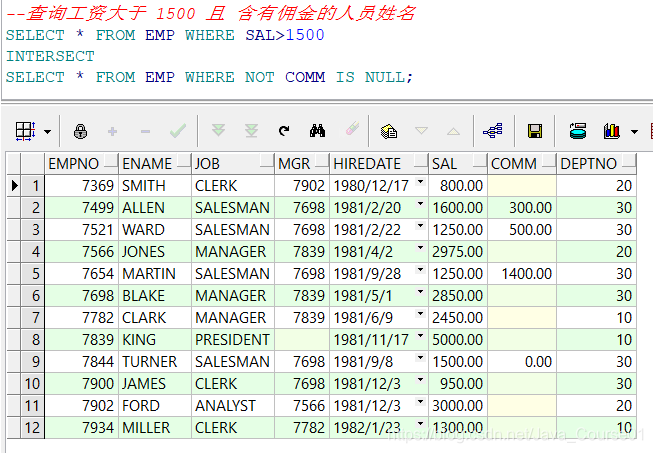Viewport: 653px width, 453px height.
Task: Click the next record up triangle icon
Action: [454, 132]
